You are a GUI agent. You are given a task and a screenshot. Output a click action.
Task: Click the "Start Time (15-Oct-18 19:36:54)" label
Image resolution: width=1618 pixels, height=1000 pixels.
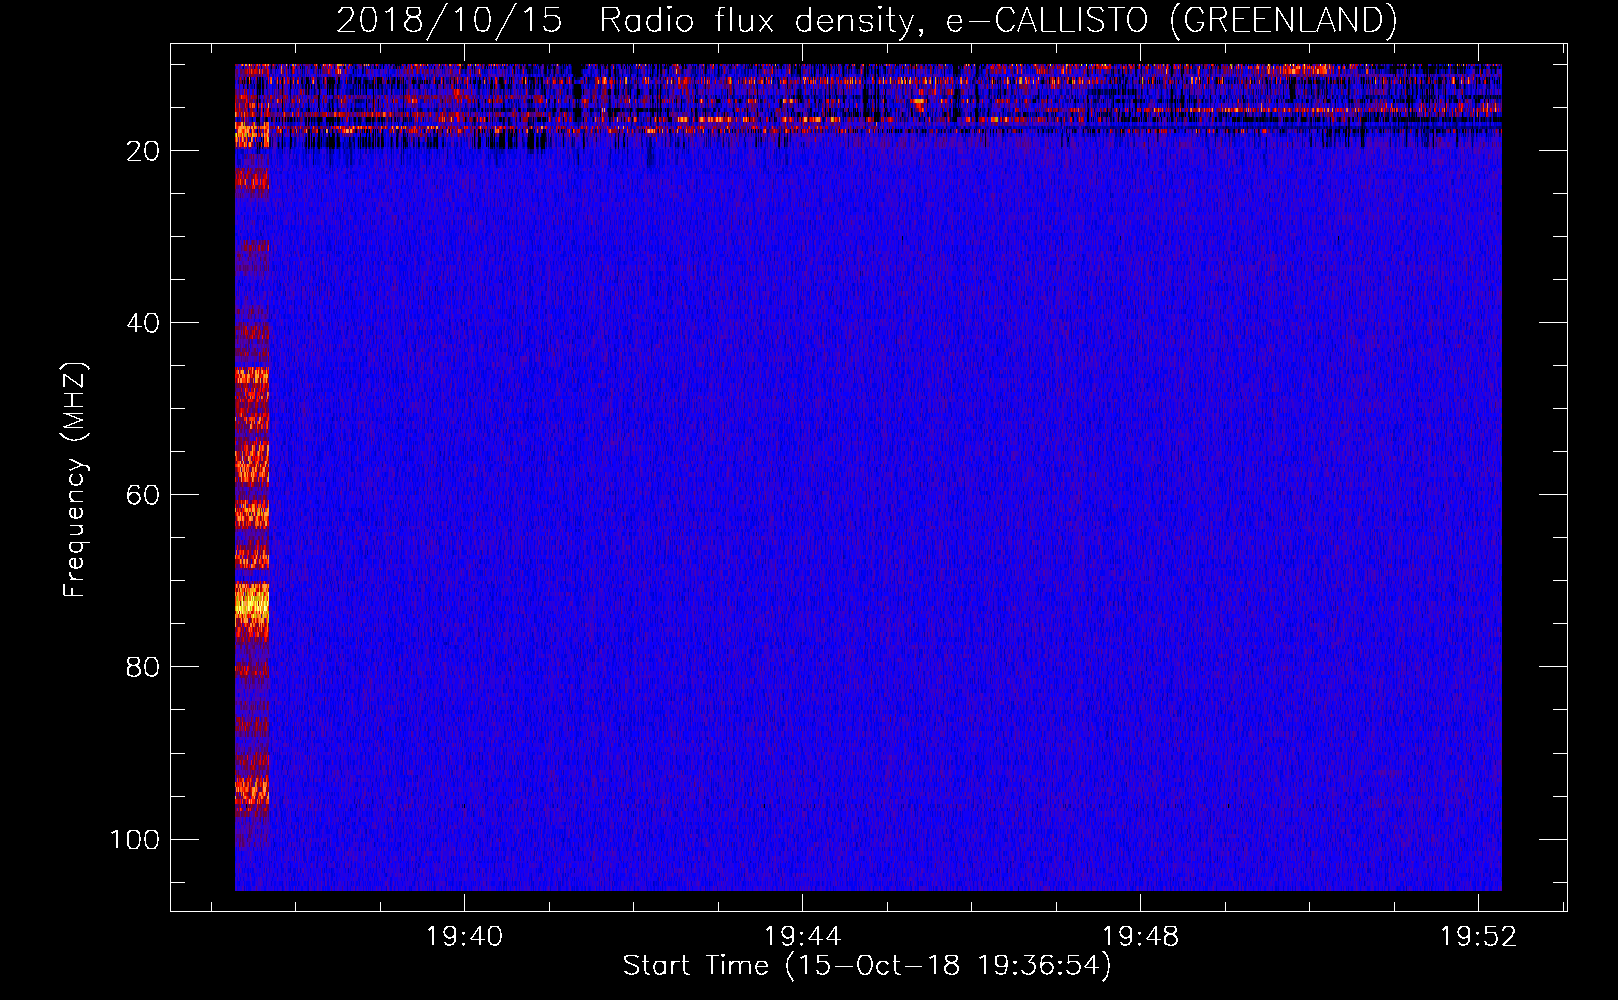coord(867,966)
